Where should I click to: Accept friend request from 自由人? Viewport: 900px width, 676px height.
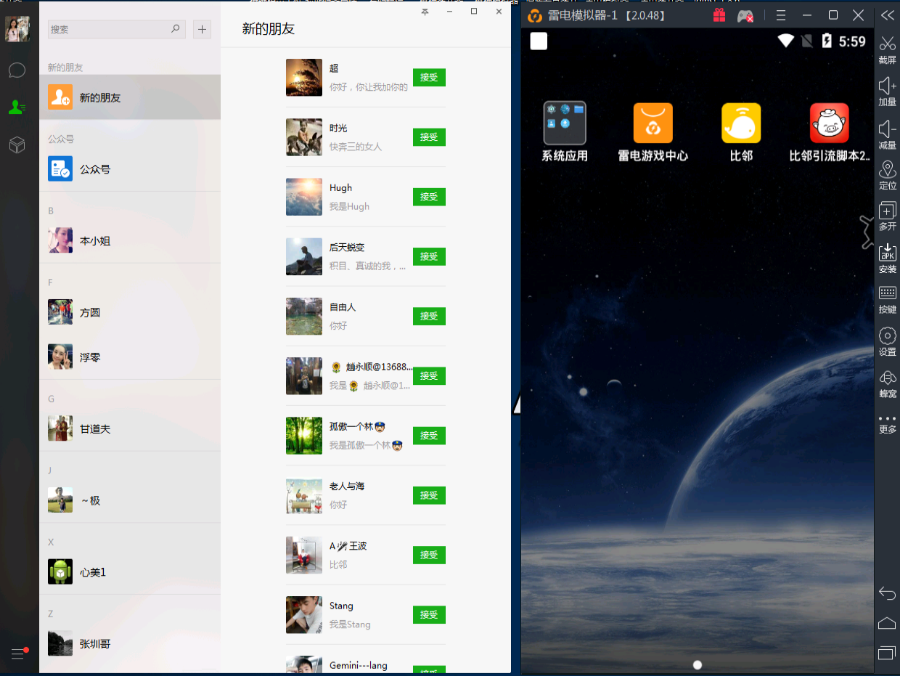click(x=429, y=316)
